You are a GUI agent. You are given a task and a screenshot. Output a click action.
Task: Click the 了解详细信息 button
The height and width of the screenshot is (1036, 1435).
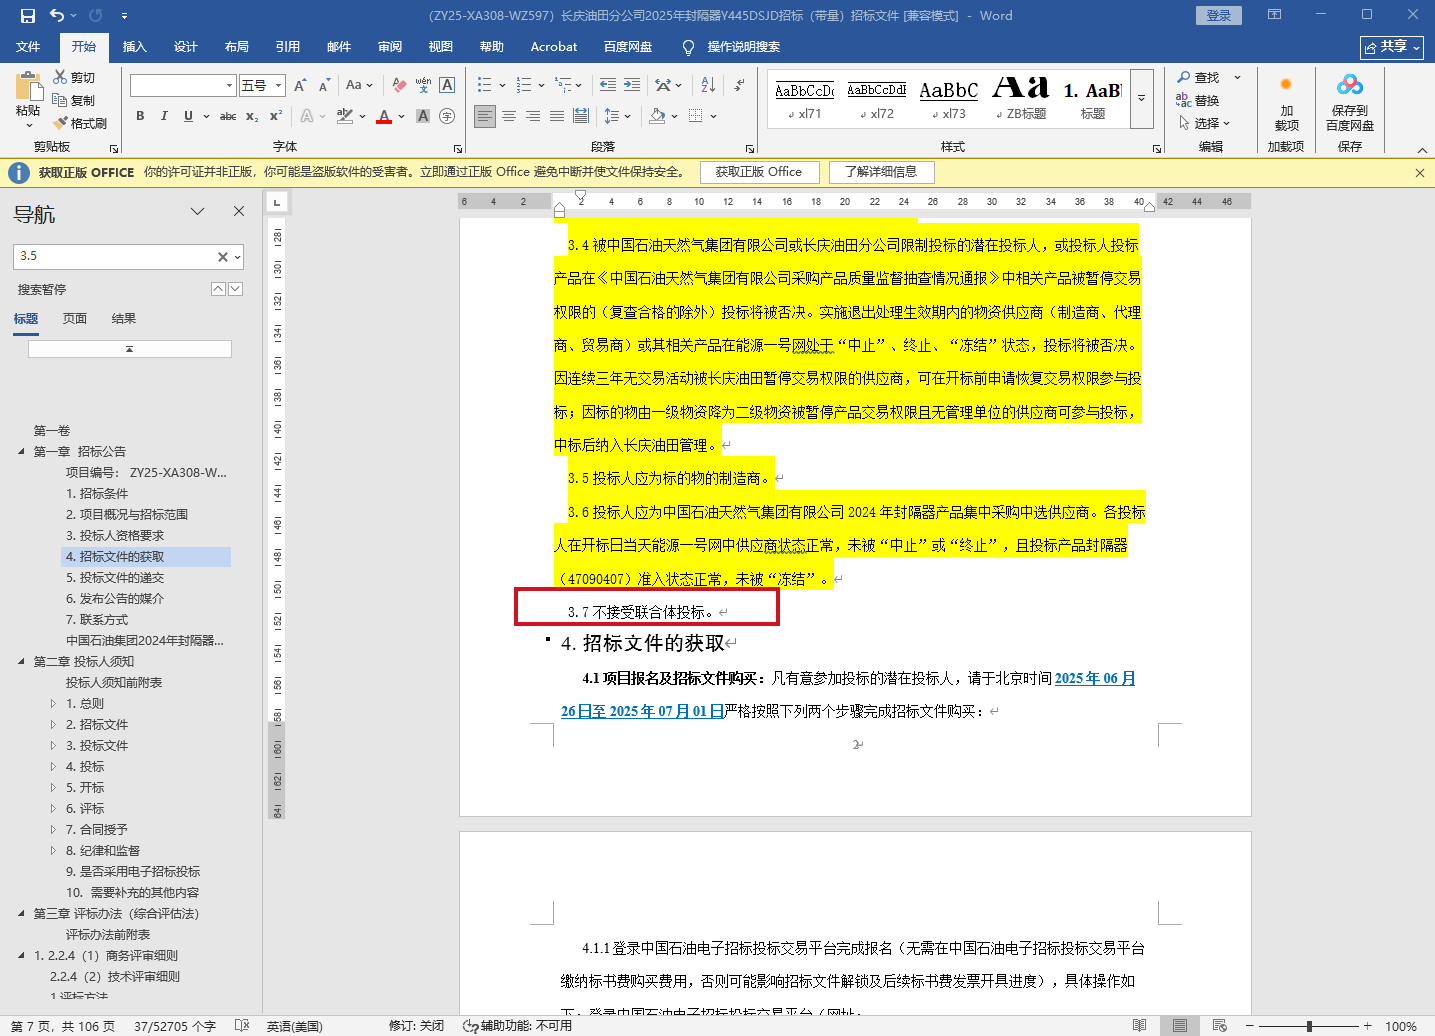[x=880, y=172]
